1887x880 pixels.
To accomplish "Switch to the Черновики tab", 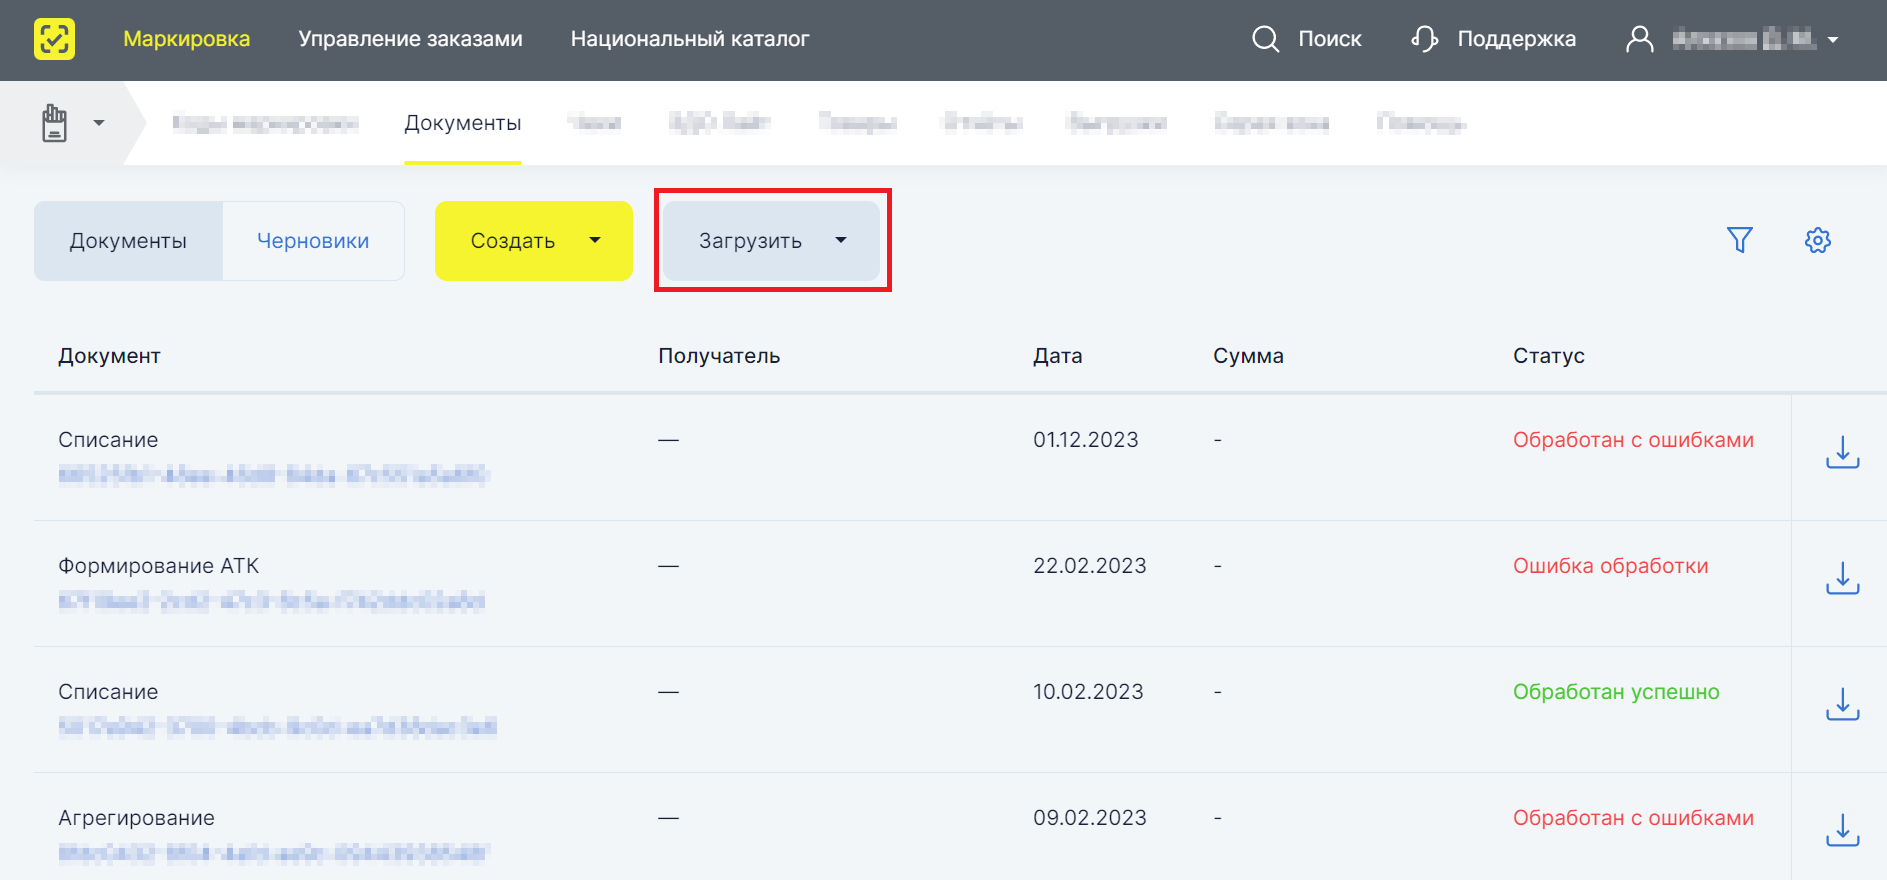I will coord(313,241).
